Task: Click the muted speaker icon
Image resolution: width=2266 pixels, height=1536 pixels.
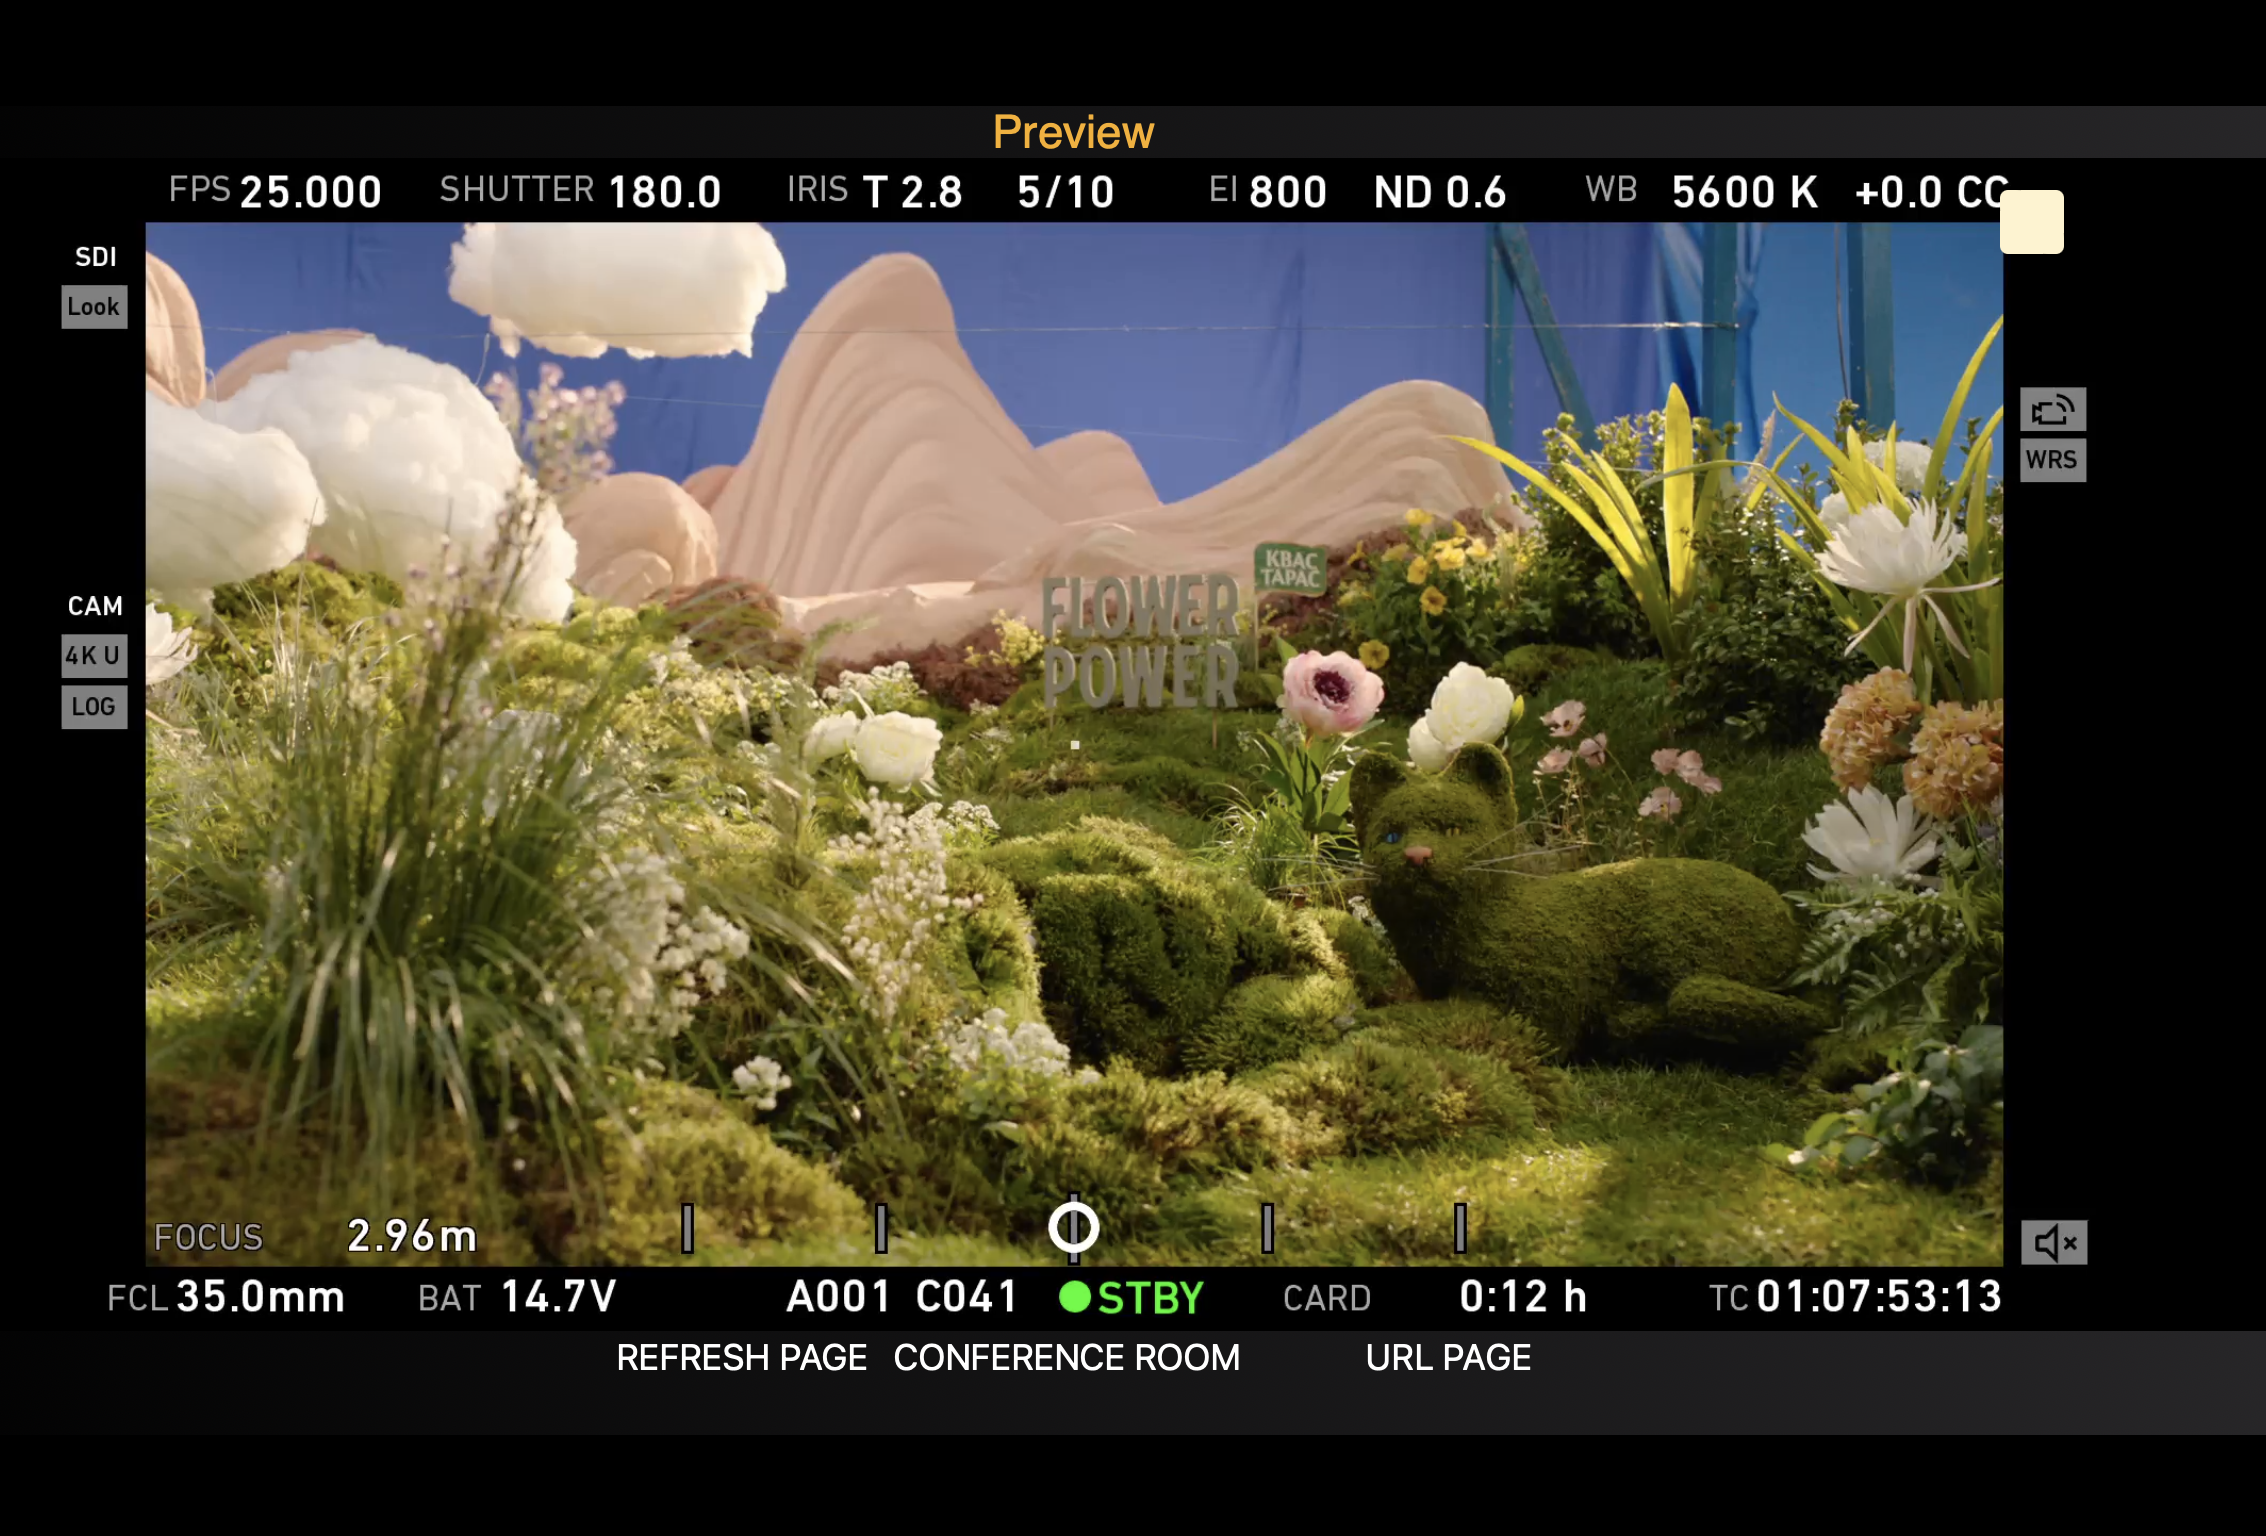Action: 2053,1242
